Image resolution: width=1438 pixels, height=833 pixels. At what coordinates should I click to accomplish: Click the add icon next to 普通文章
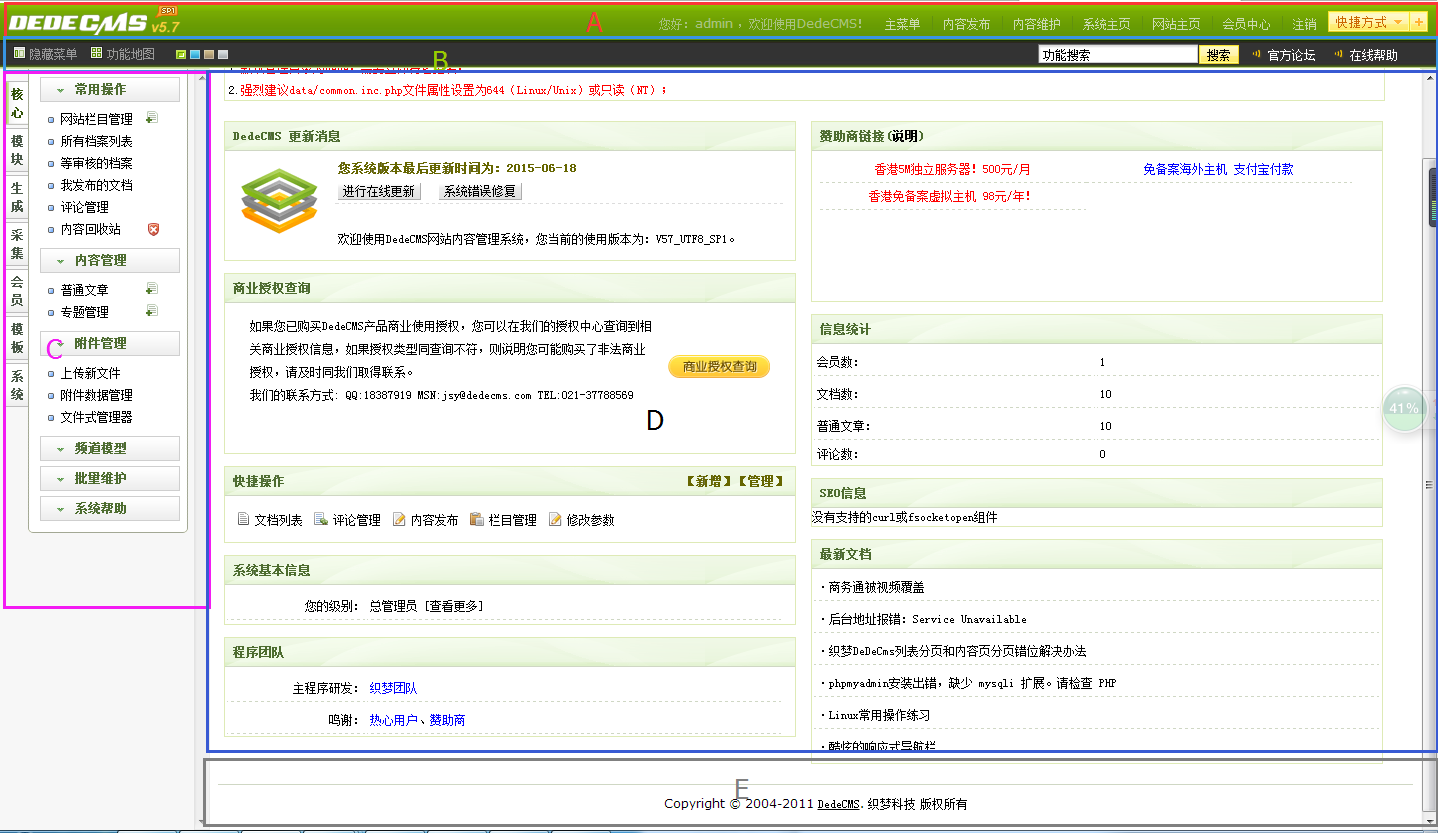151,288
